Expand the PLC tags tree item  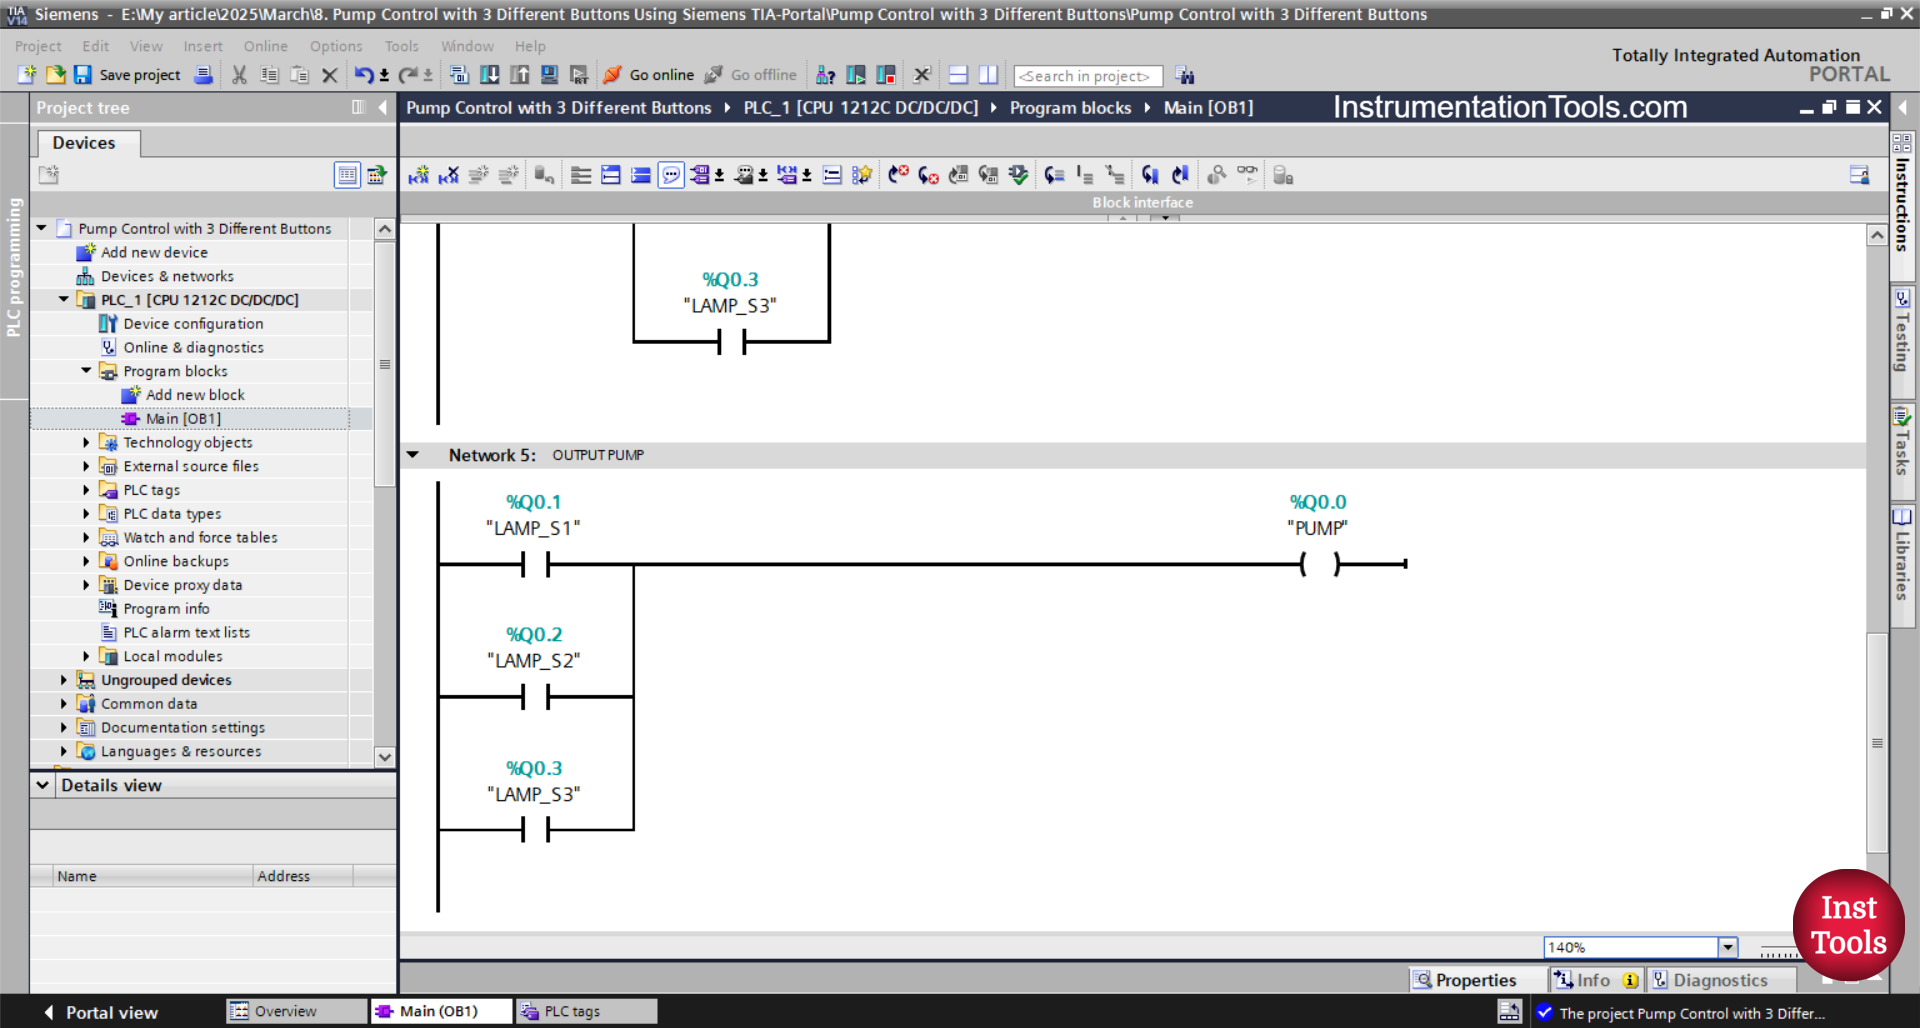coord(85,490)
